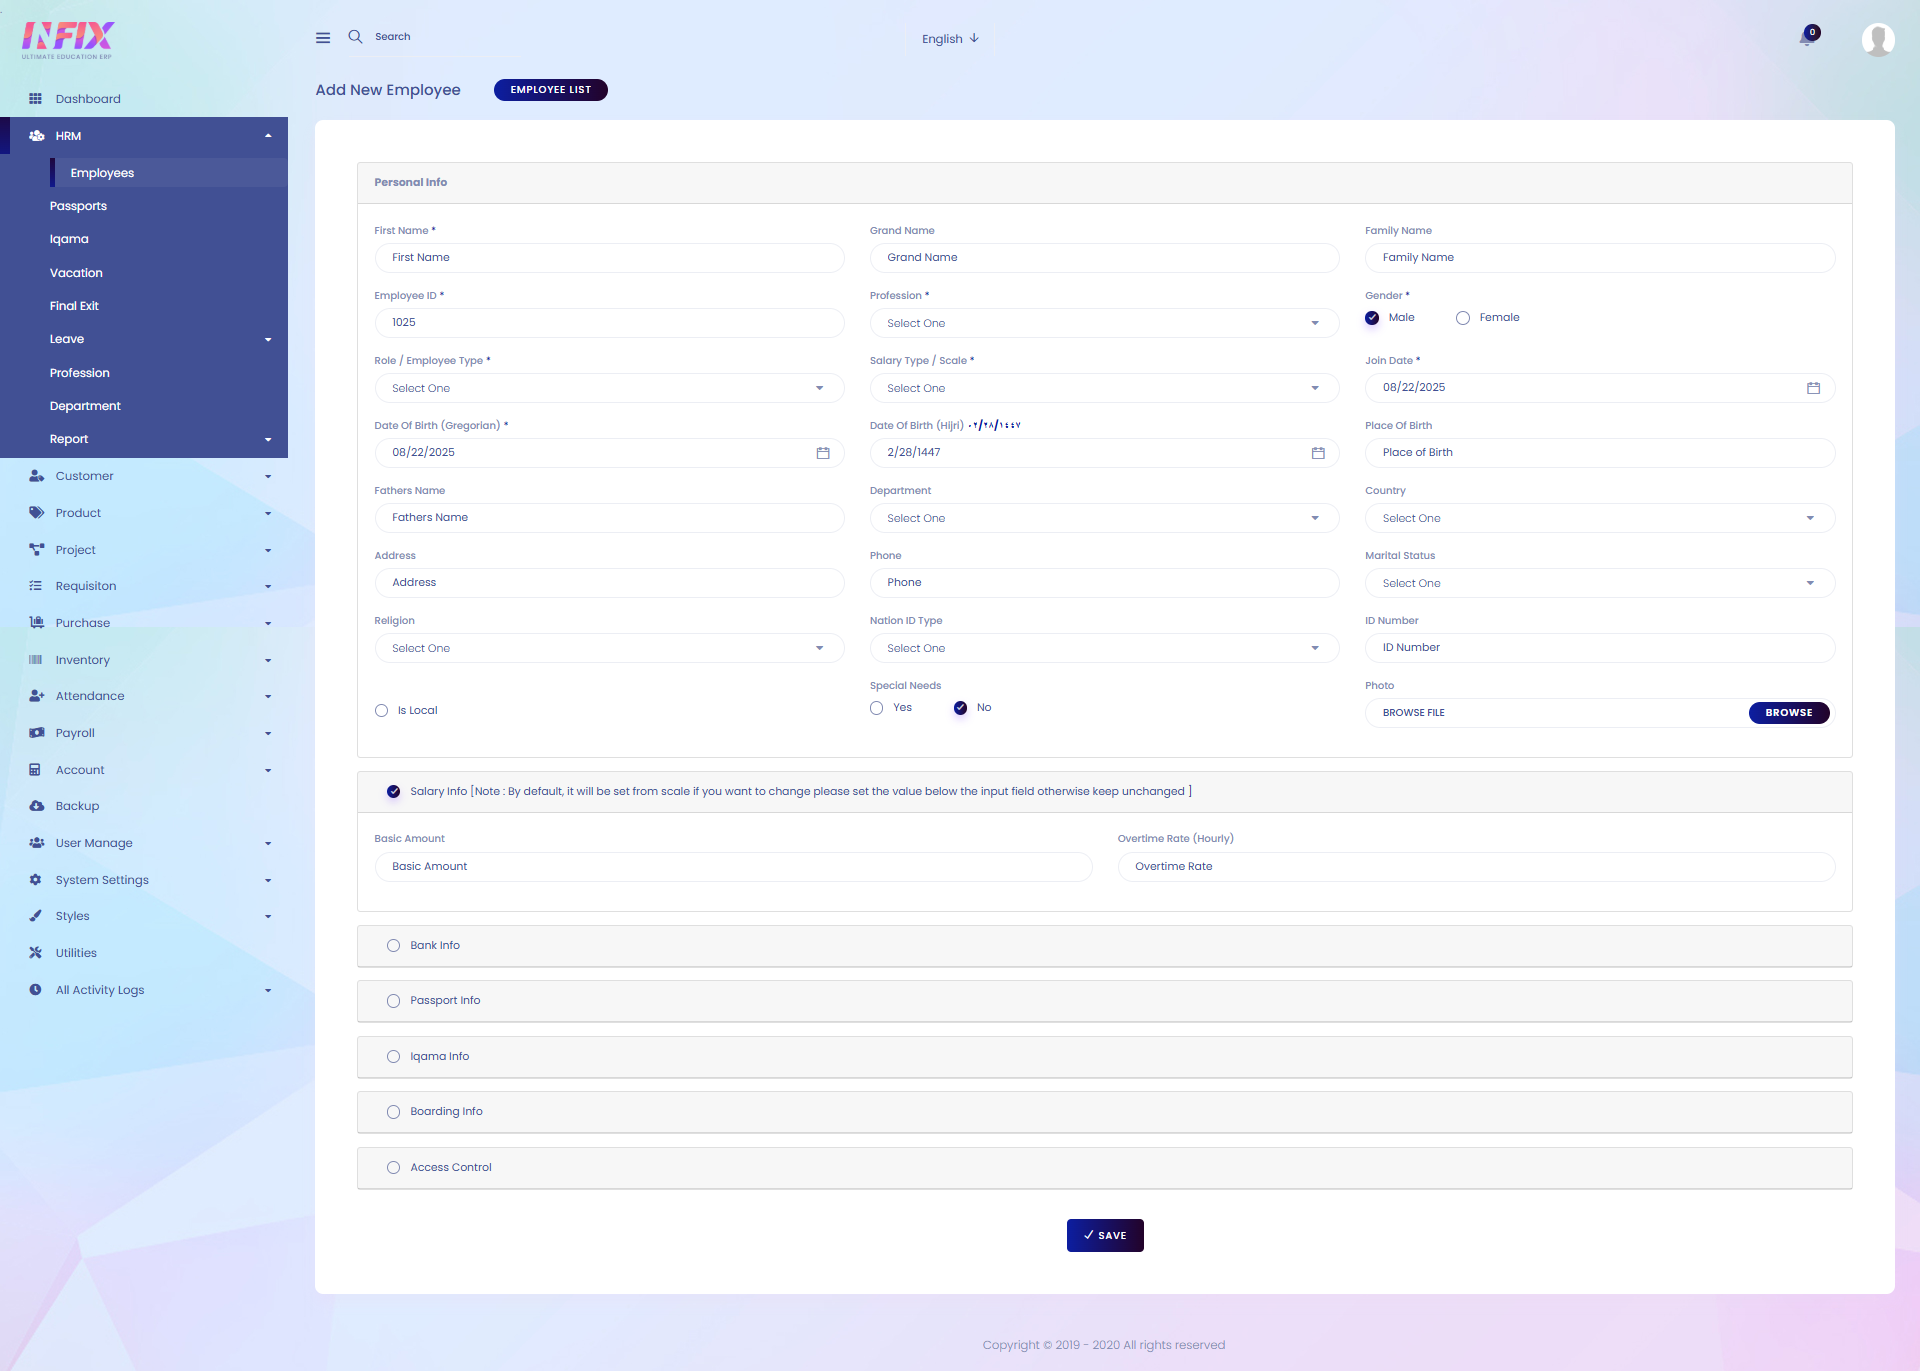Viewport: 1920px width, 1371px height.
Task: Open Hijri birth date calendar icon
Action: (x=1318, y=453)
